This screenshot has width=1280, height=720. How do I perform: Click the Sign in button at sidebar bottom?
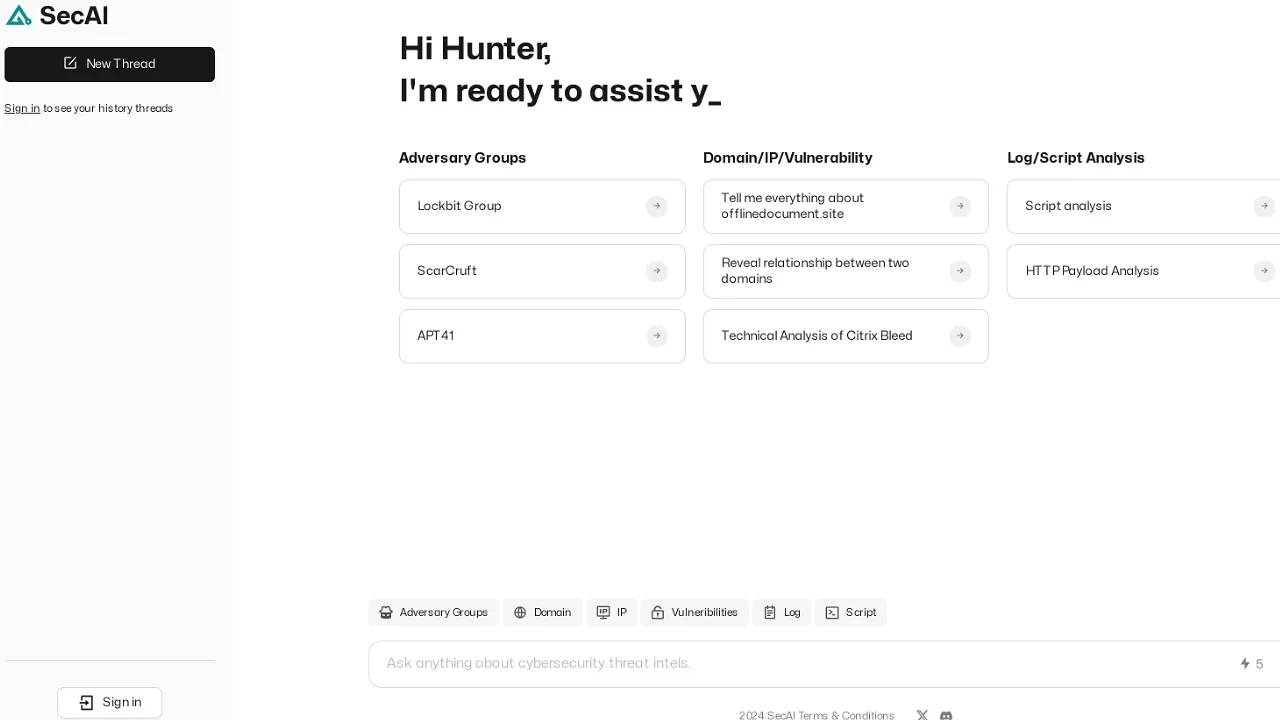click(x=110, y=702)
